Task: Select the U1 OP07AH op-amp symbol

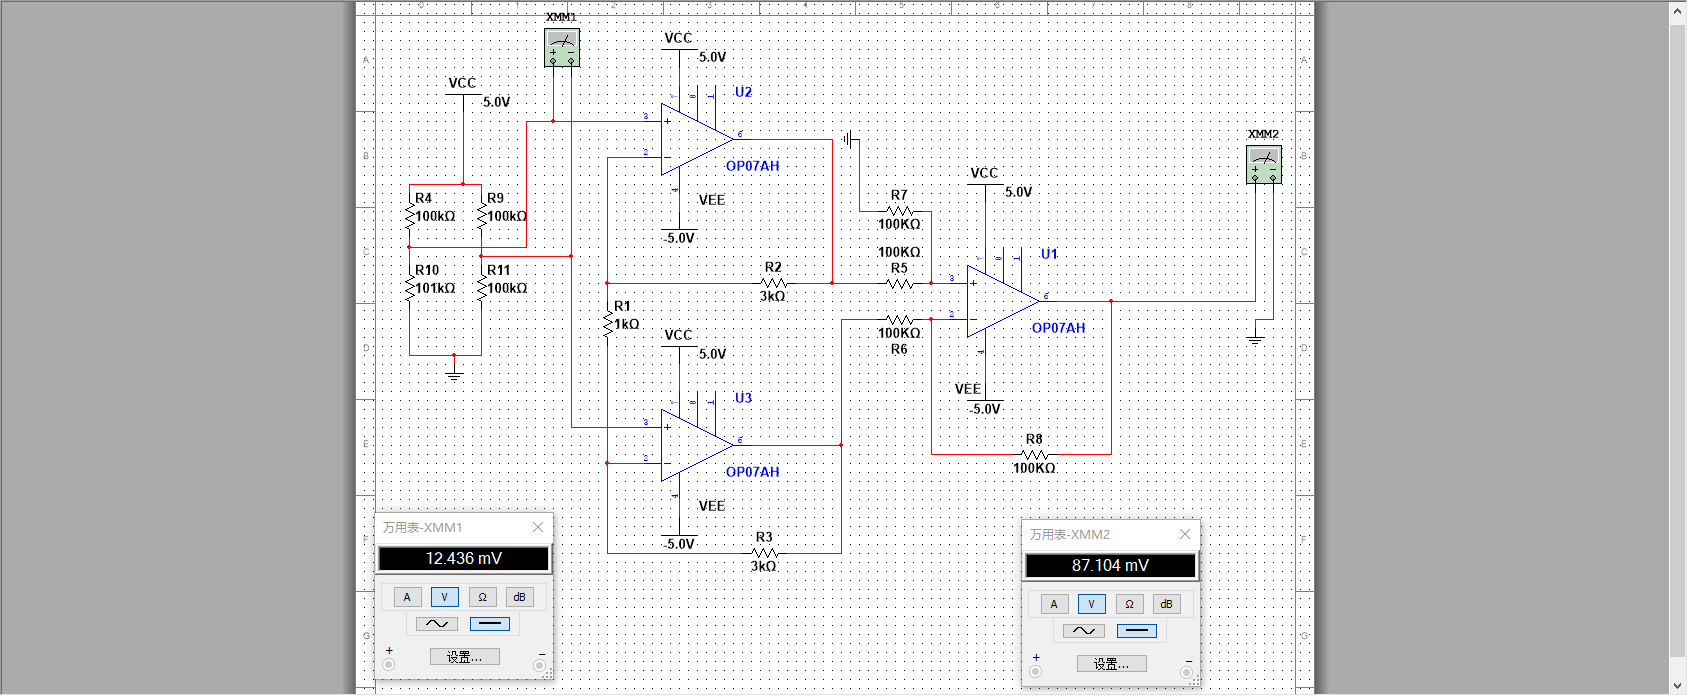Action: pyautogui.click(x=1003, y=301)
